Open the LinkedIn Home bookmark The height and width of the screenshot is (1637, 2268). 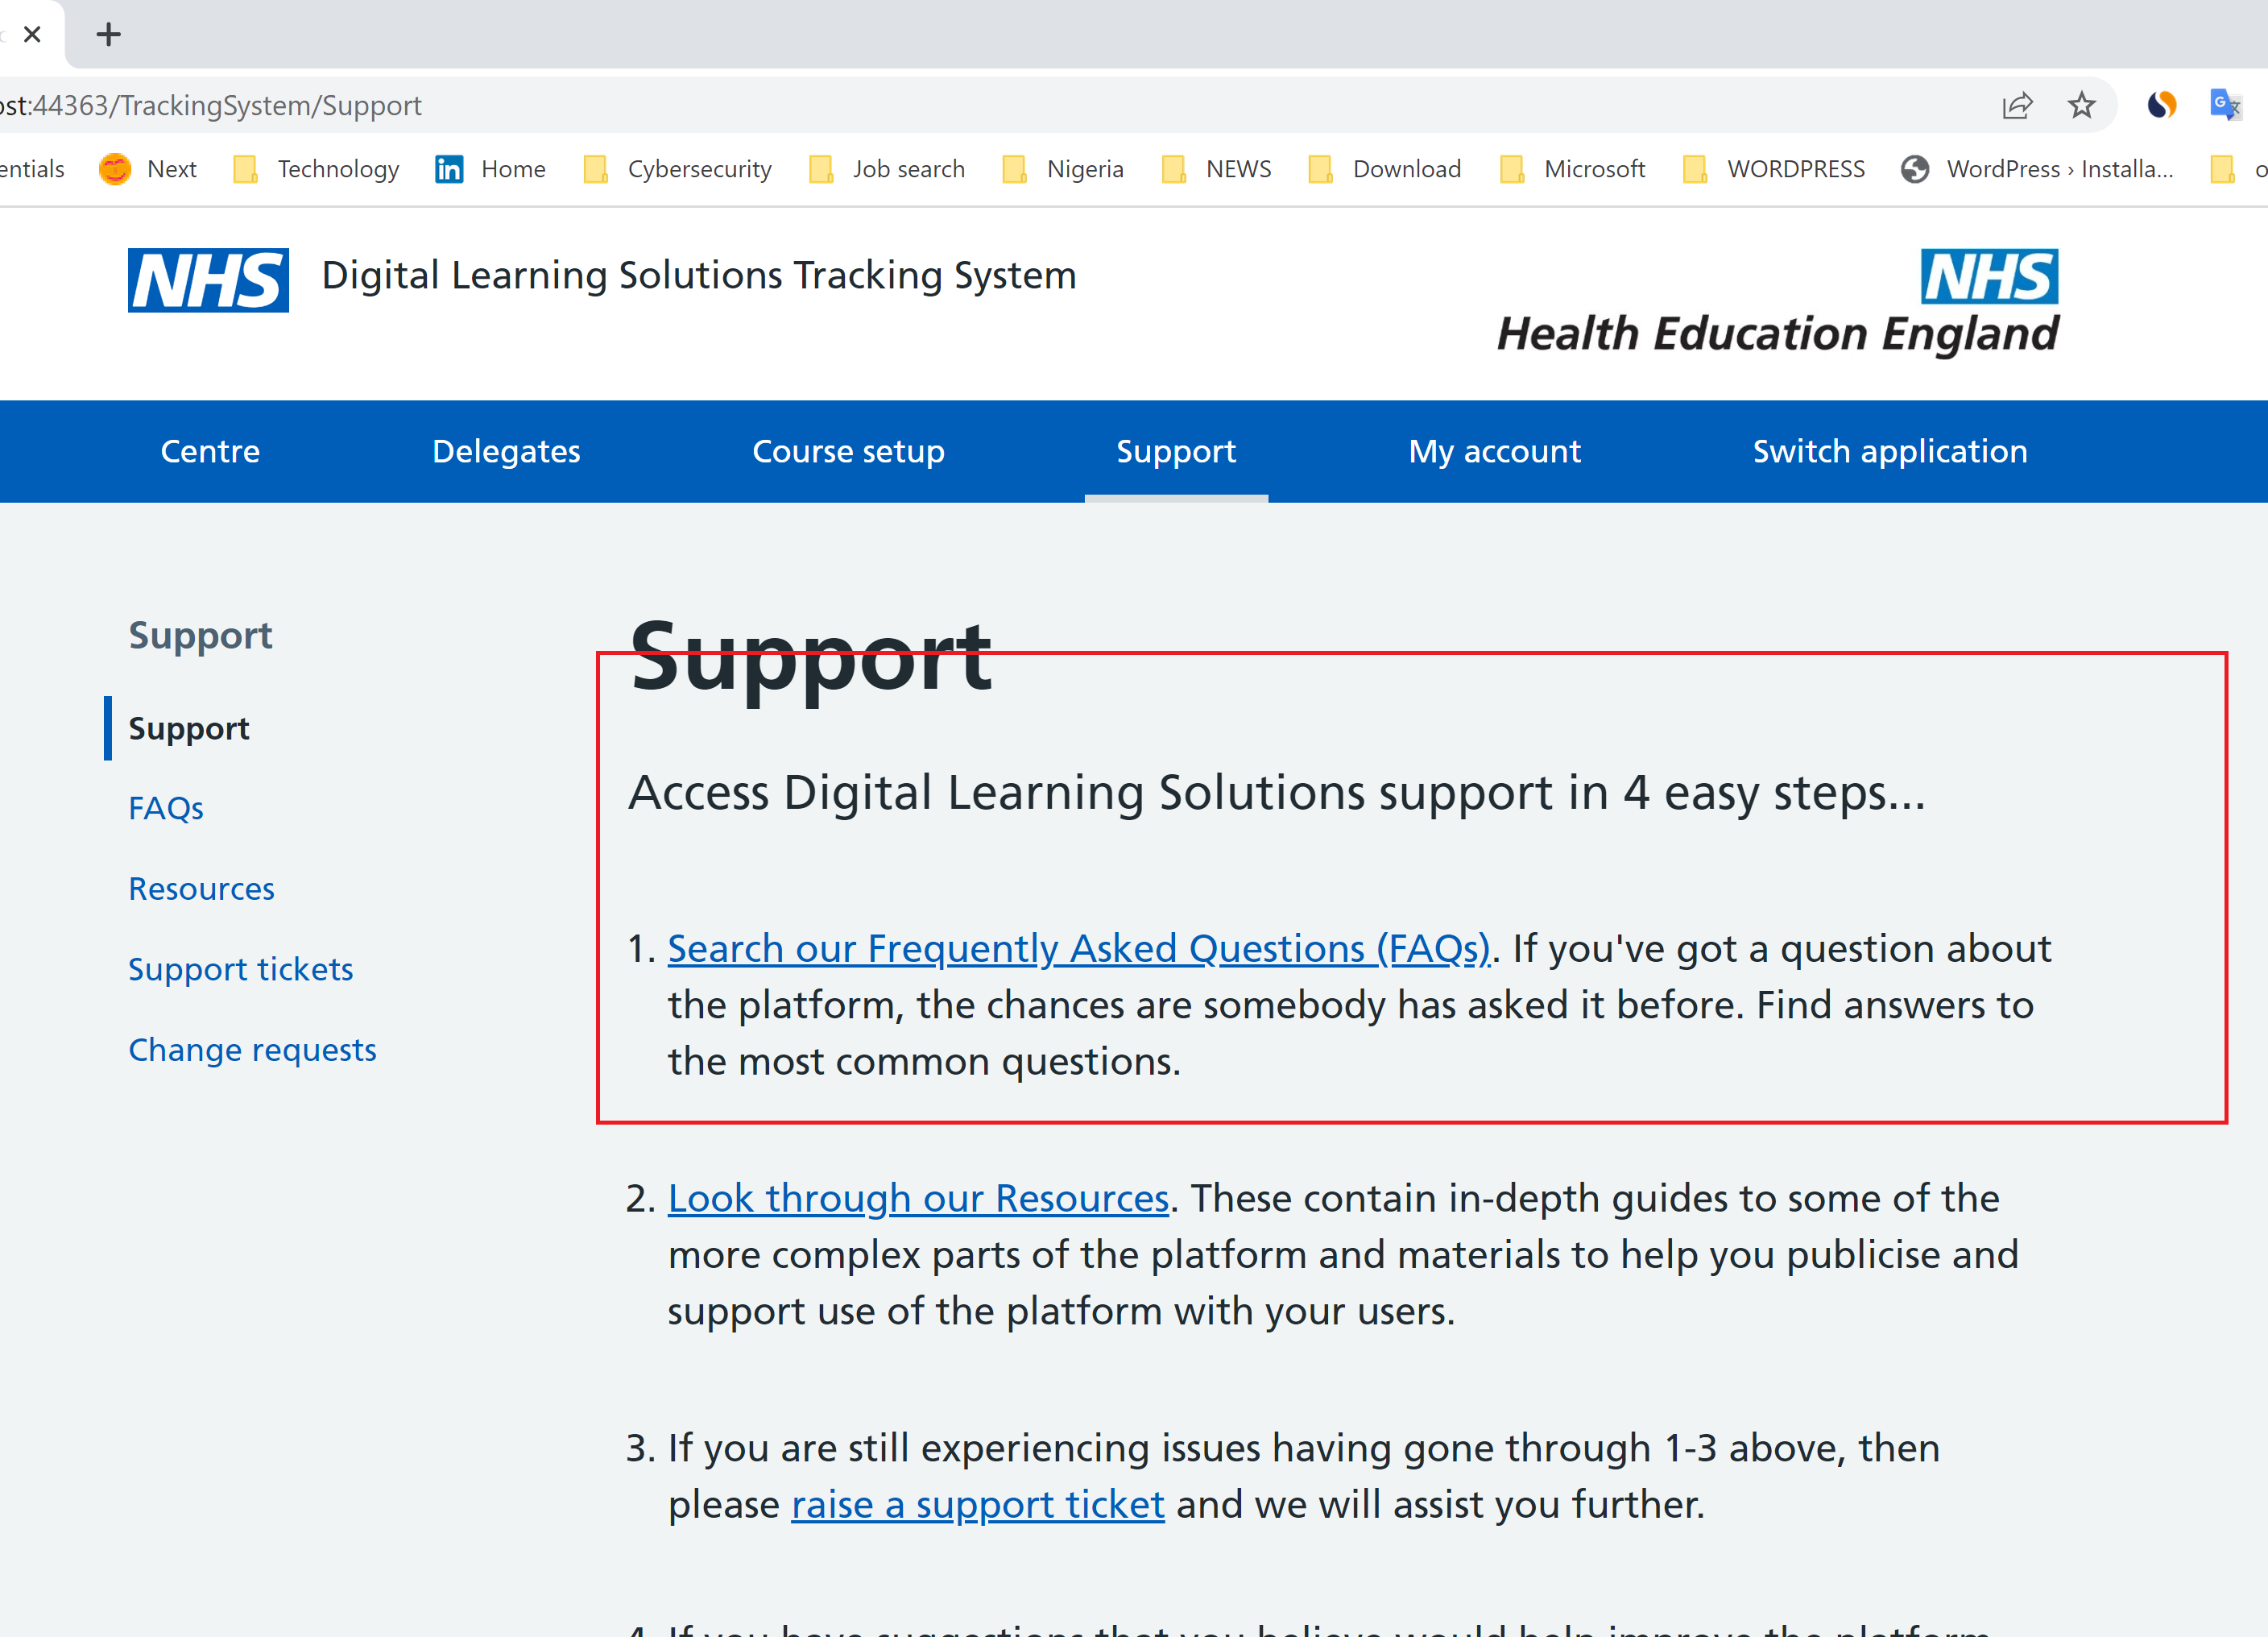(490, 169)
